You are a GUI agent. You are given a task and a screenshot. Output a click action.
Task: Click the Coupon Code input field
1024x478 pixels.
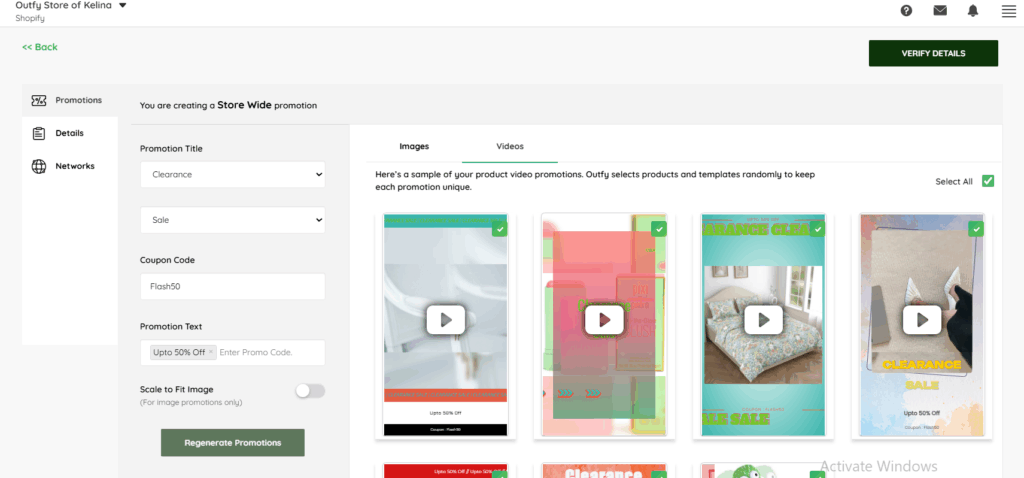coord(232,286)
